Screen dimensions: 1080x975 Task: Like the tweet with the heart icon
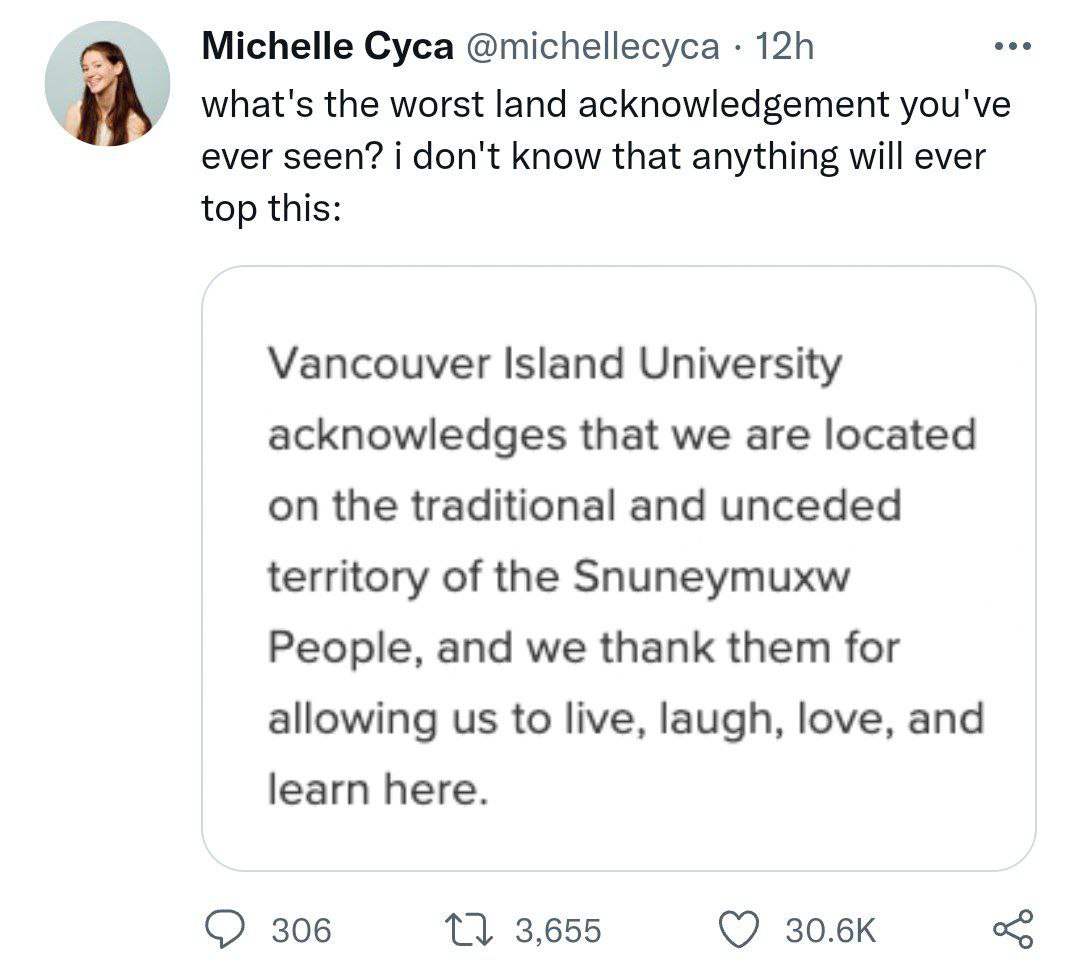pos(742,930)
